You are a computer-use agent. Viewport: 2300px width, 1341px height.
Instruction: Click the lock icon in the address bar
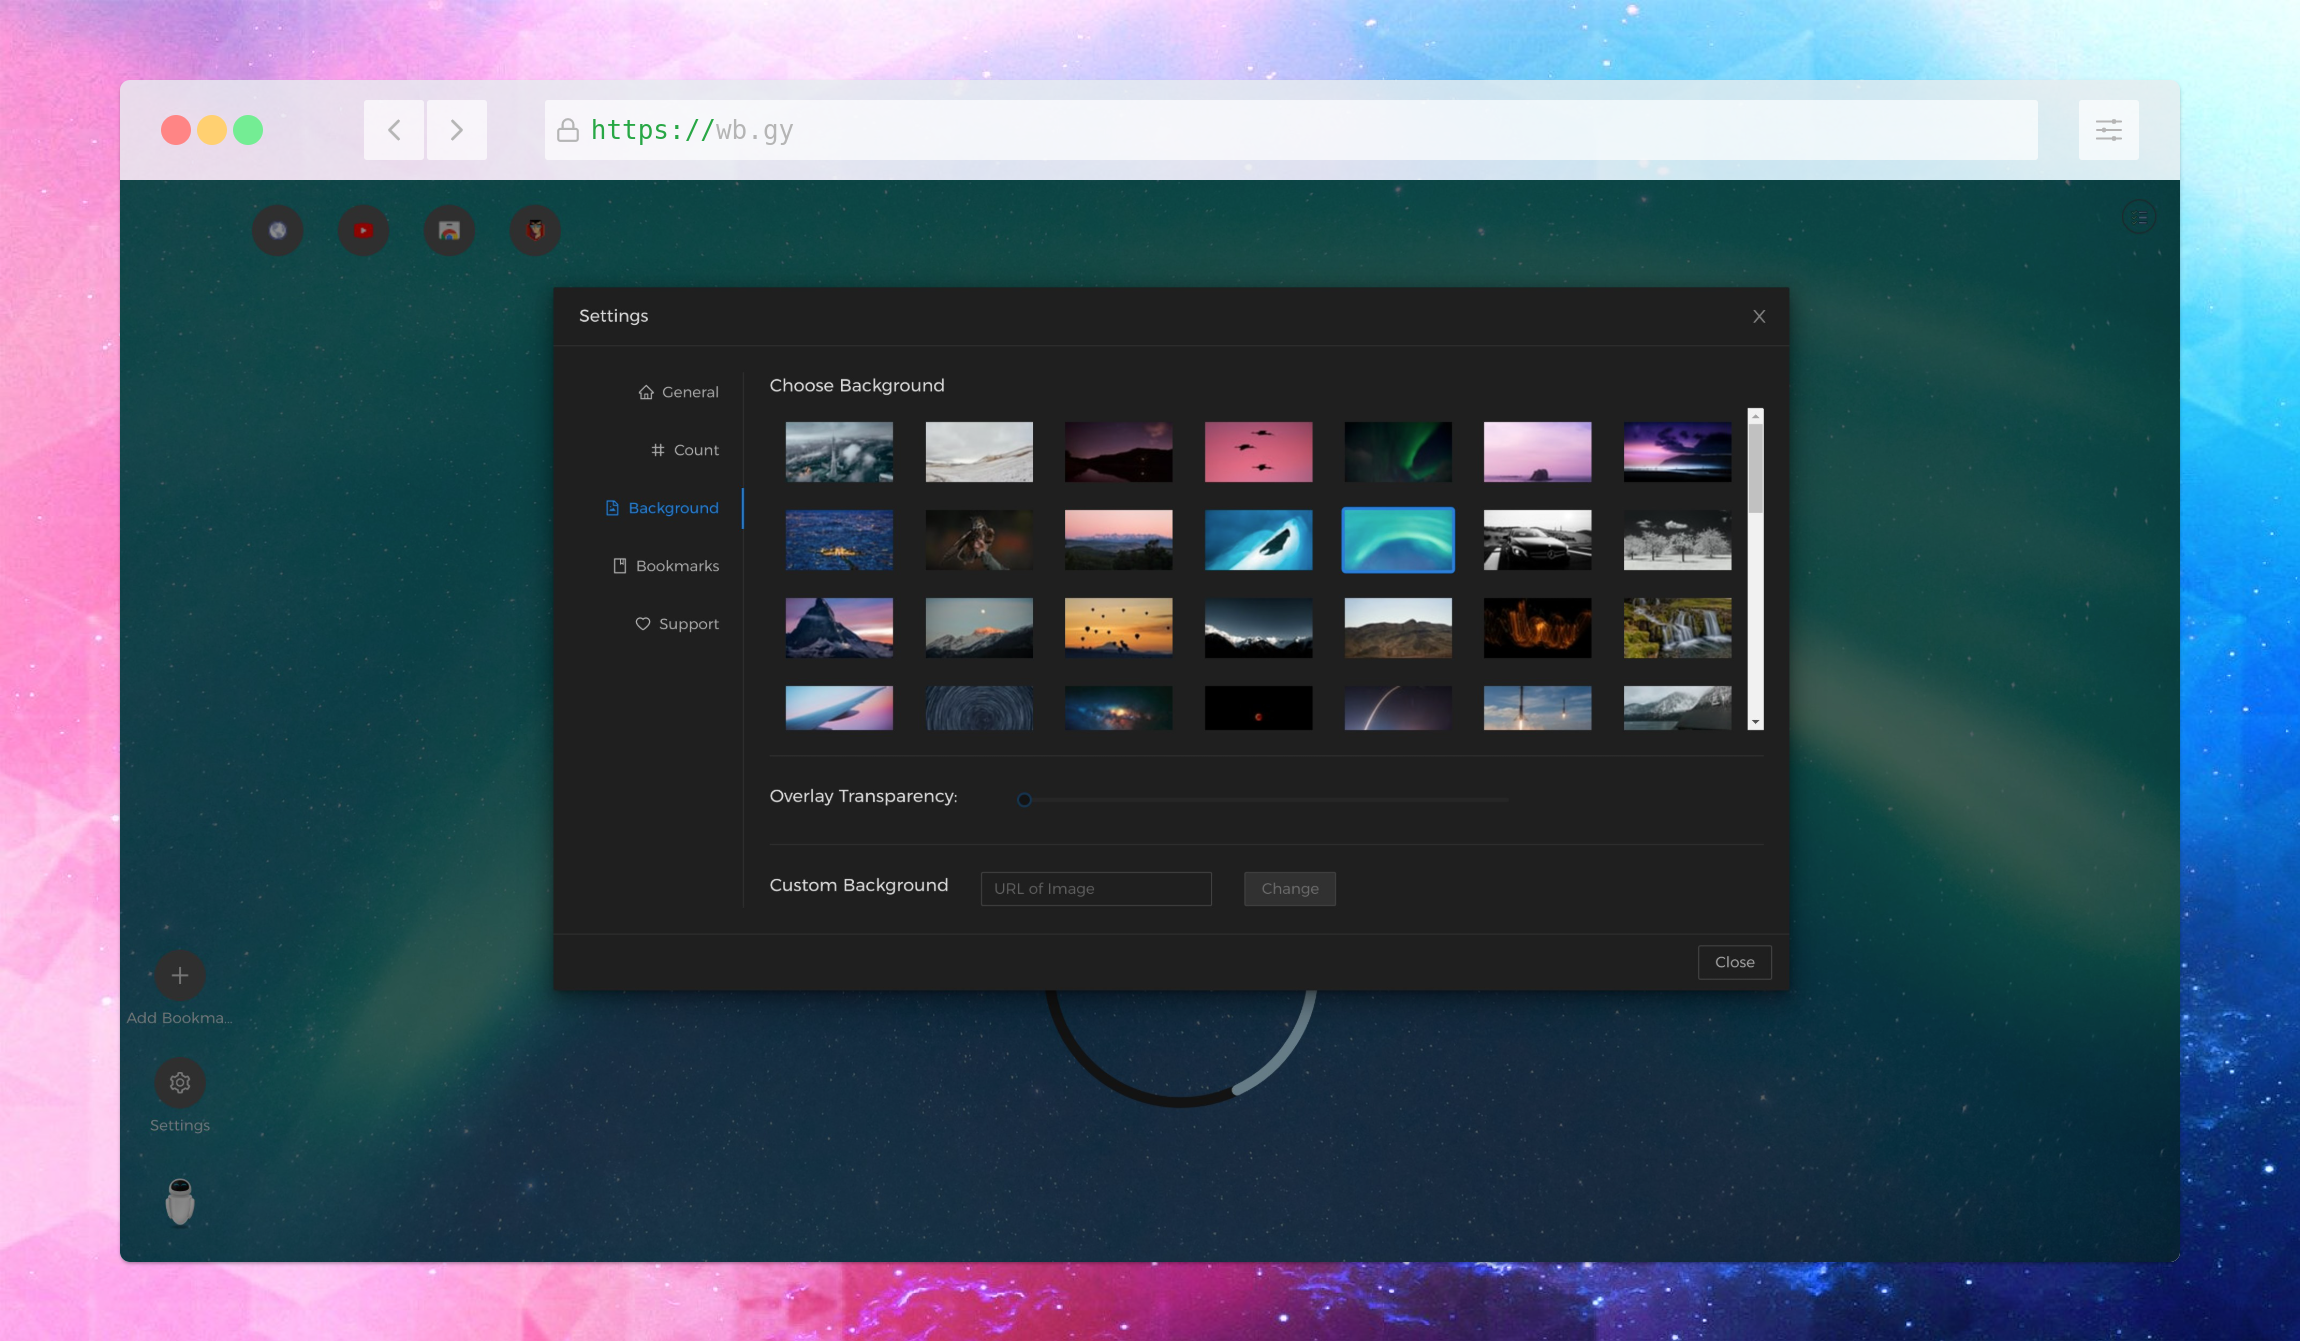pos(567,129)
